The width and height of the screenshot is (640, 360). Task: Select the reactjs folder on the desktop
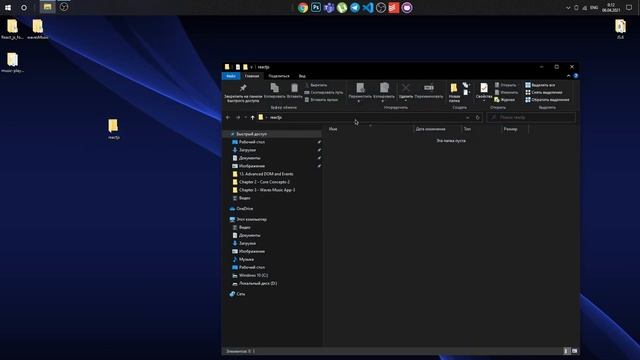pyautogui.click(x=113, y=129)
